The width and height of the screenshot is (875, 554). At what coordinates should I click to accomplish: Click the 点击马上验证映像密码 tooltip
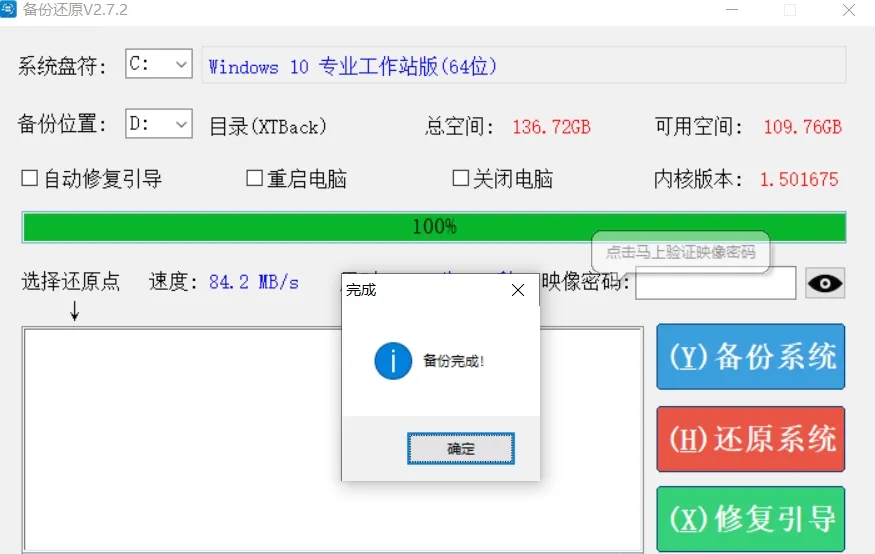tap(681, 252)
